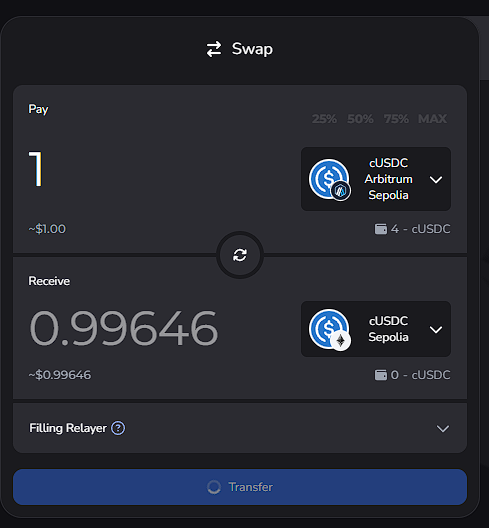Screen dimensions: 489x528
Task: Click the Receive section label
Action: 49,281
